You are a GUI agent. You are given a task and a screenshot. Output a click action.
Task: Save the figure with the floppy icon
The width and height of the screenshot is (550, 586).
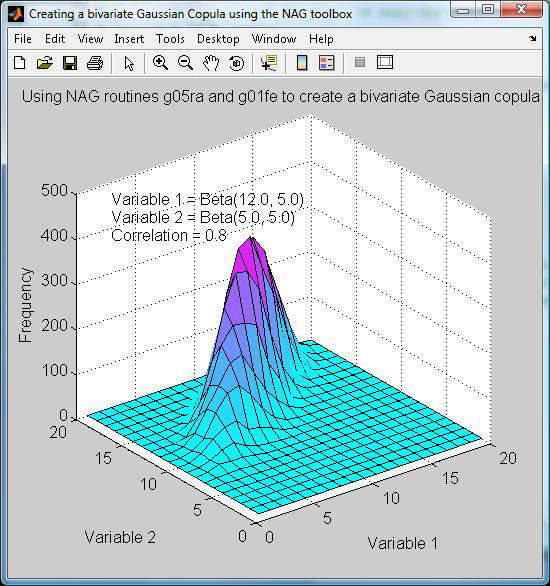point(70,63)
